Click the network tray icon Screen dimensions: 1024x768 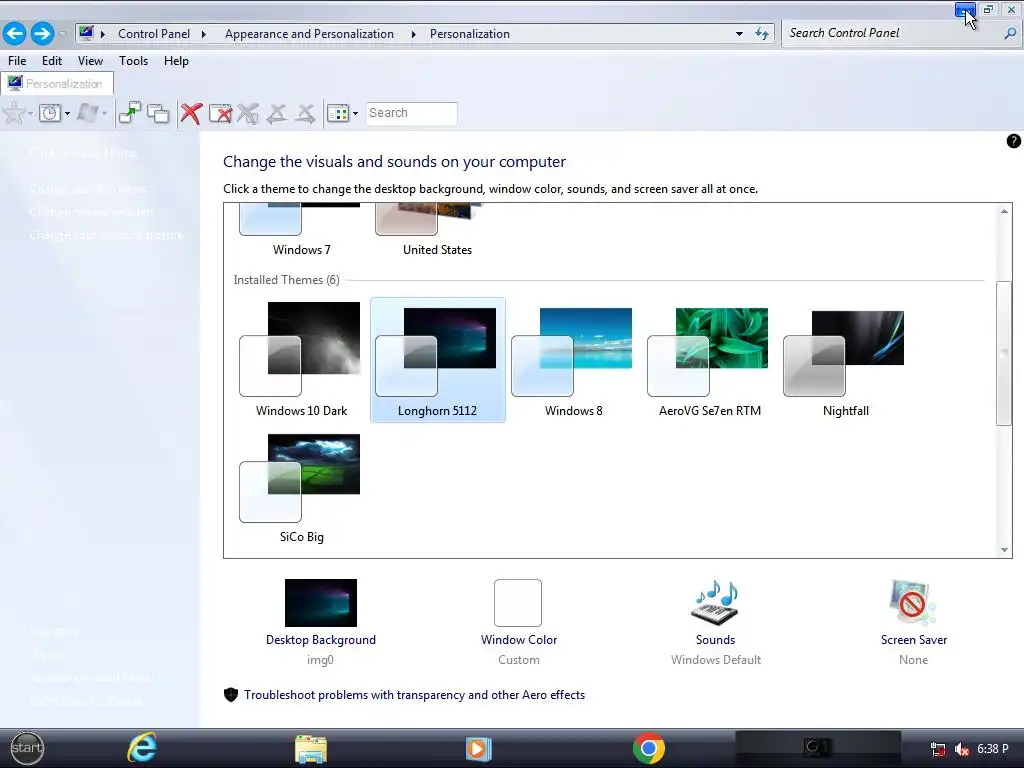[x=938, y=749]
